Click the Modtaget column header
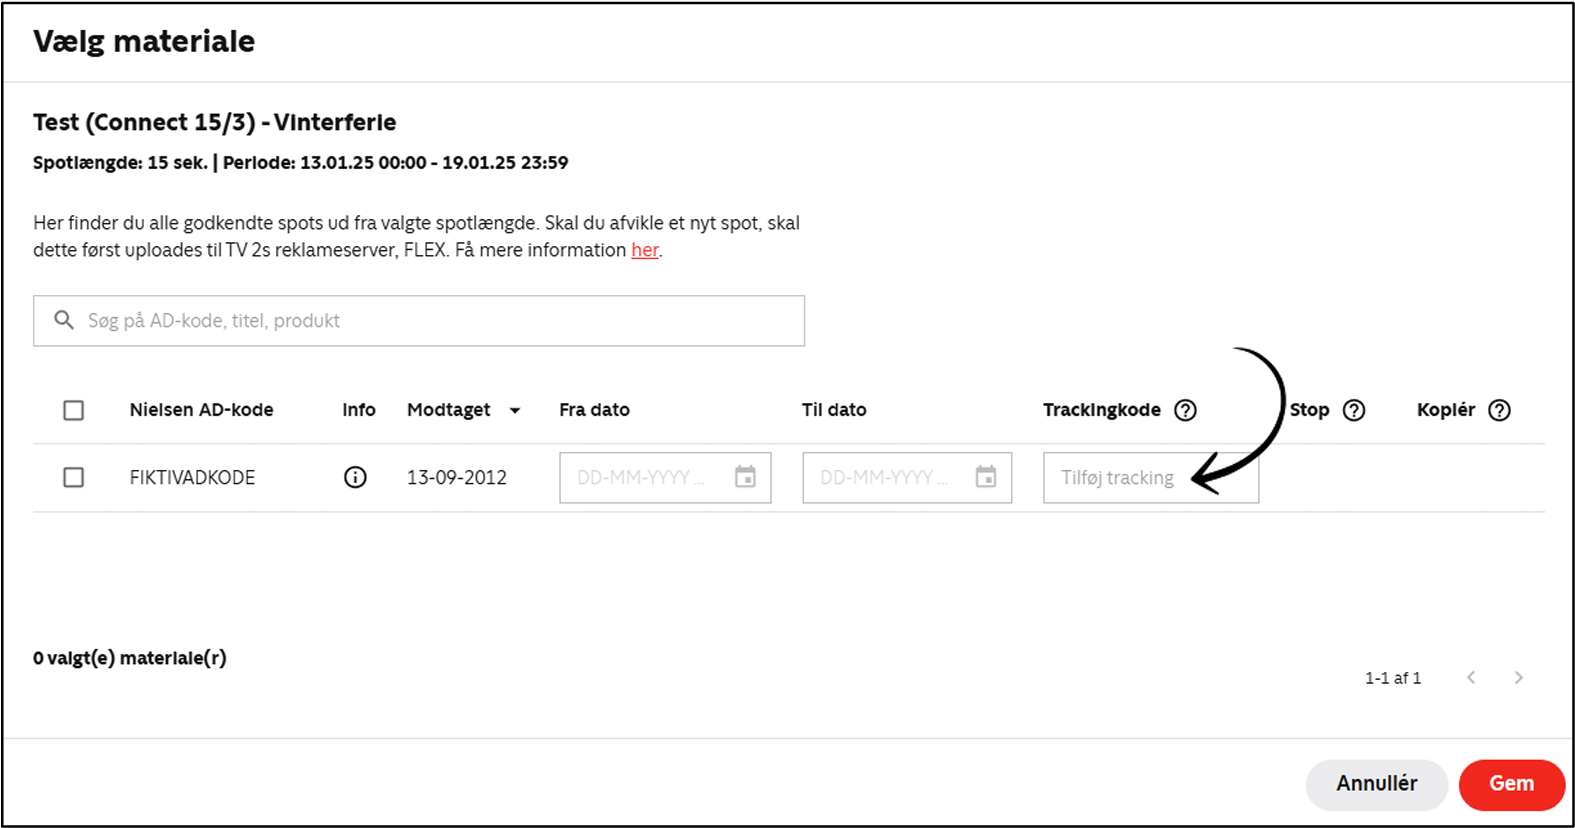Viewport: 1575px width, 828px height. point(449,410)
